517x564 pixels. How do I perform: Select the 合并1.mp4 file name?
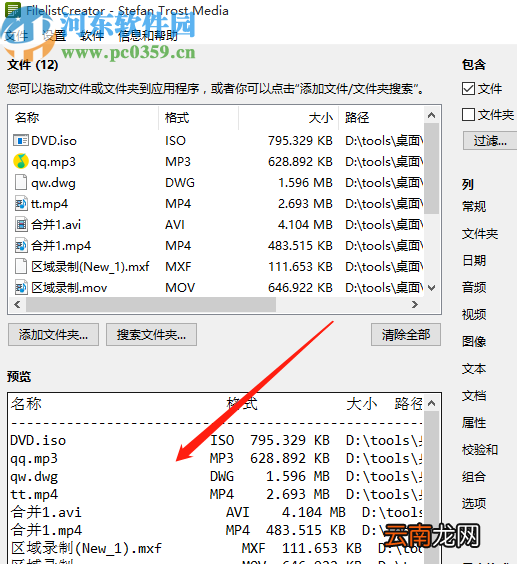(61, 246)
